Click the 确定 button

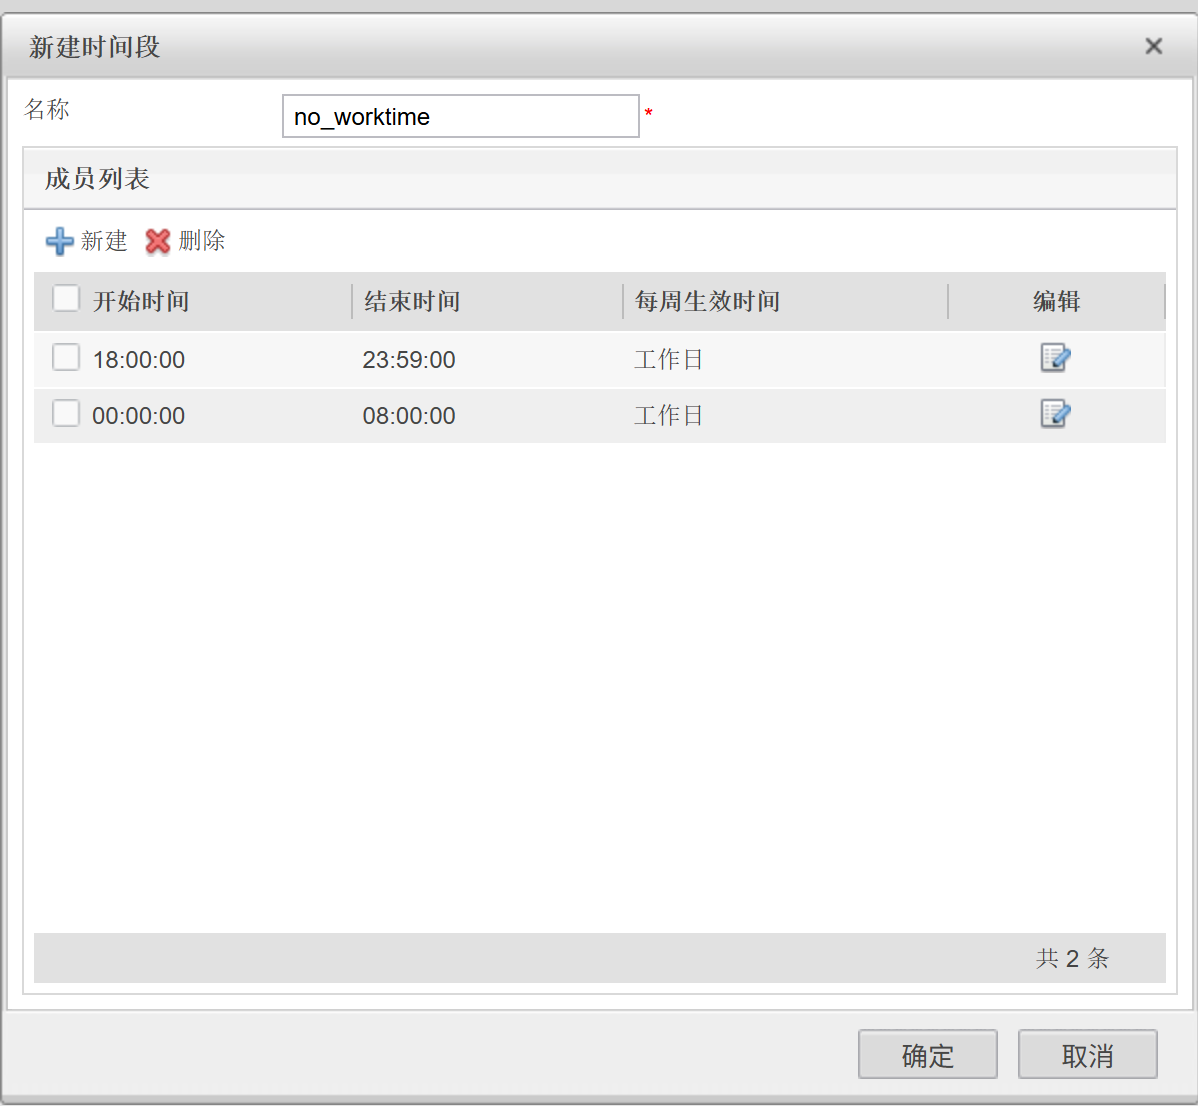[x=928, y=1055]
